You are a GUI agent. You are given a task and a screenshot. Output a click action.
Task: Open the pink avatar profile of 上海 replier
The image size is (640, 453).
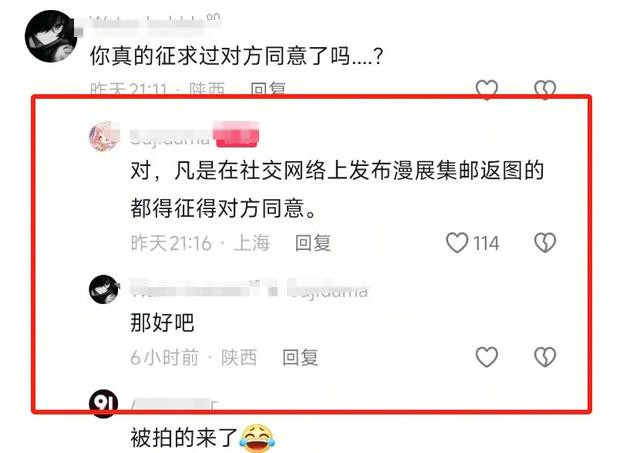click(x=104, y=136)
